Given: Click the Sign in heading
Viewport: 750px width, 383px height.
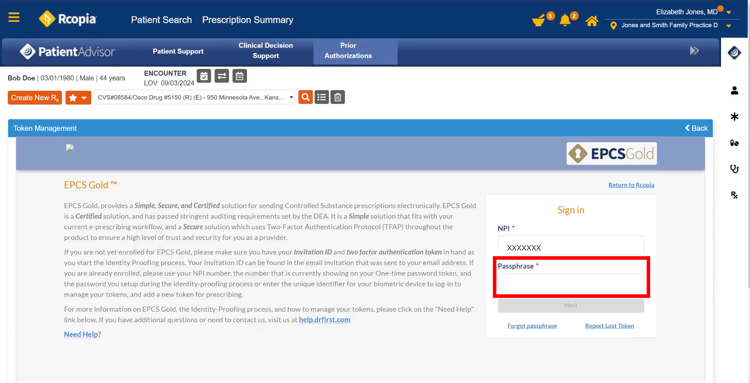Looking at the screenshot, I should [571, 210].
